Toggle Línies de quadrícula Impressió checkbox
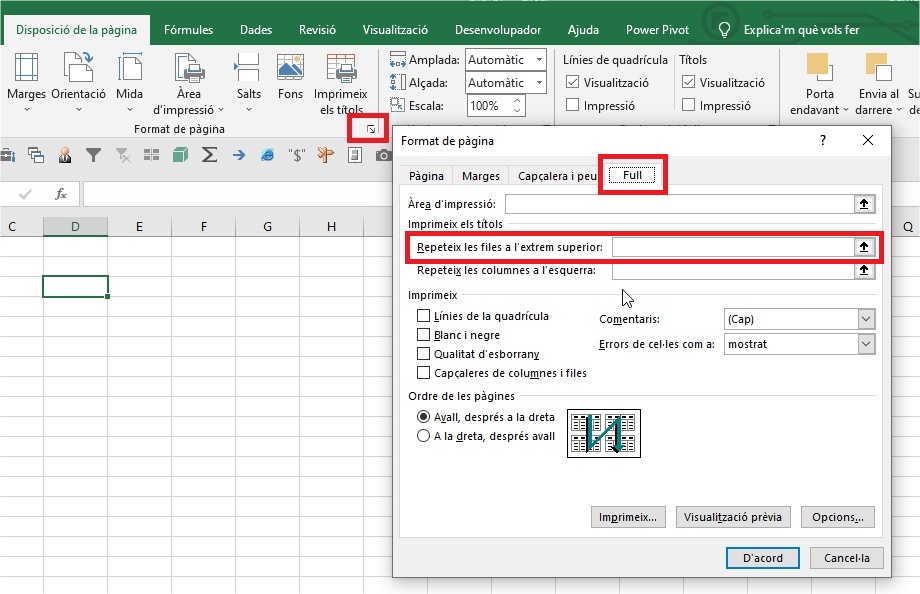The height and width of the screenshot is (594, 920). [573, 105]
